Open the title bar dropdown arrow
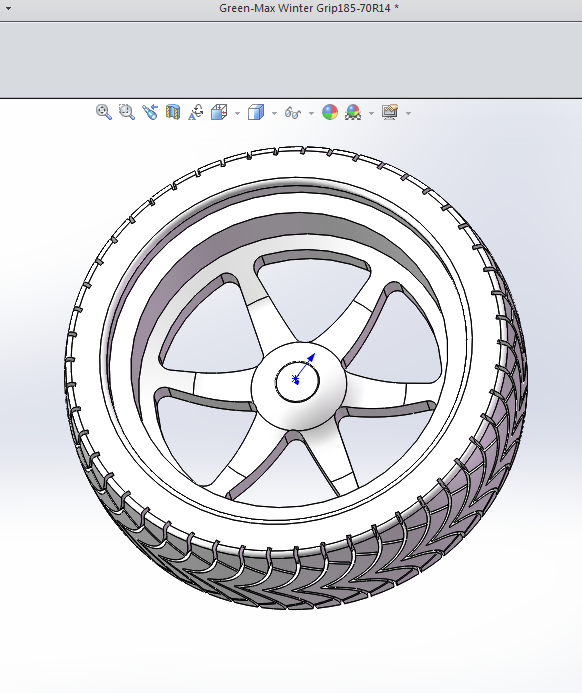Image resolution: width=582 pixels, height=693 pixels. [x=8, y=8]
